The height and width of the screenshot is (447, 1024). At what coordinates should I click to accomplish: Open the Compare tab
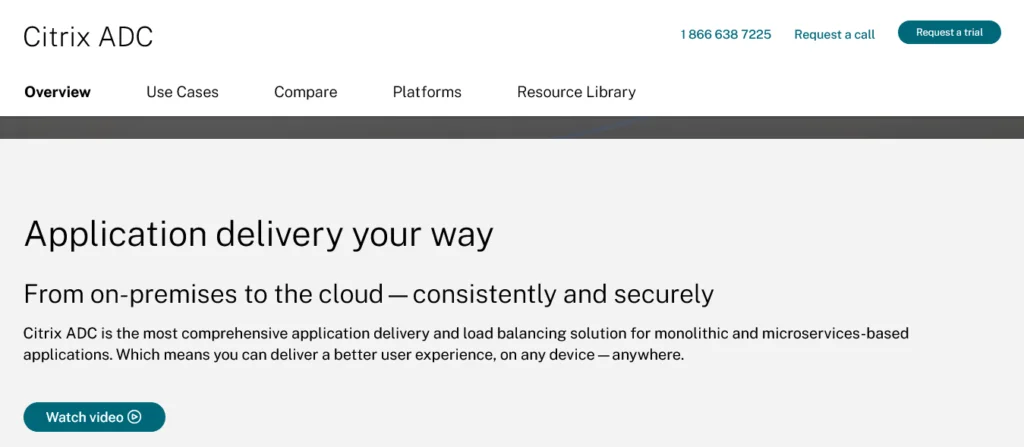click(x=306, y=92)
